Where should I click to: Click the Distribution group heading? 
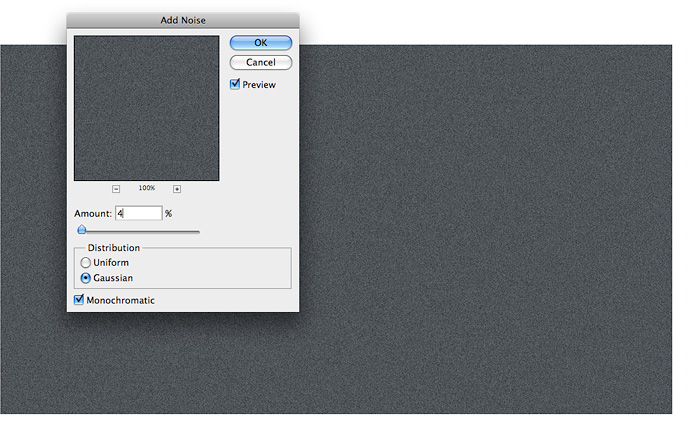point(113,247)
